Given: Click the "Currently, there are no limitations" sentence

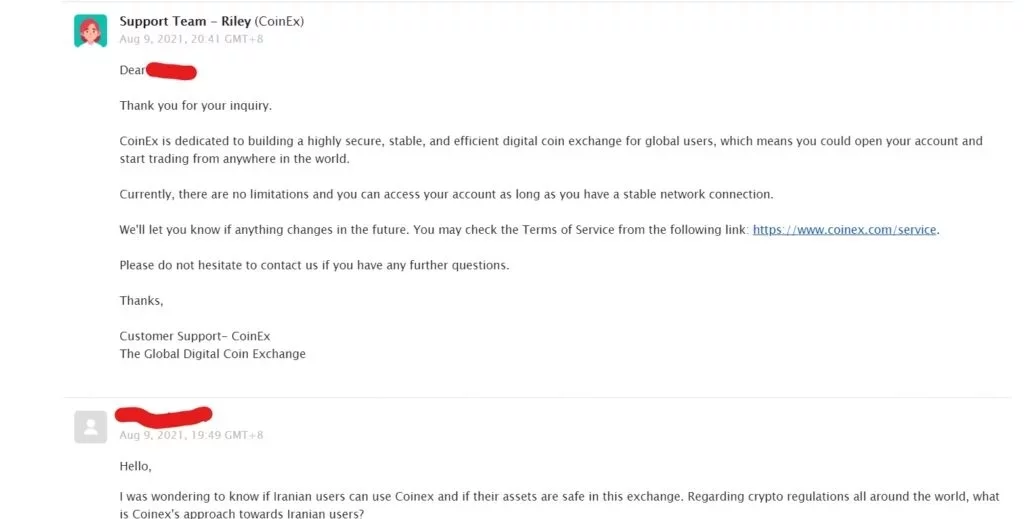Looking at the screenshot, I should [x=446, y=194].
